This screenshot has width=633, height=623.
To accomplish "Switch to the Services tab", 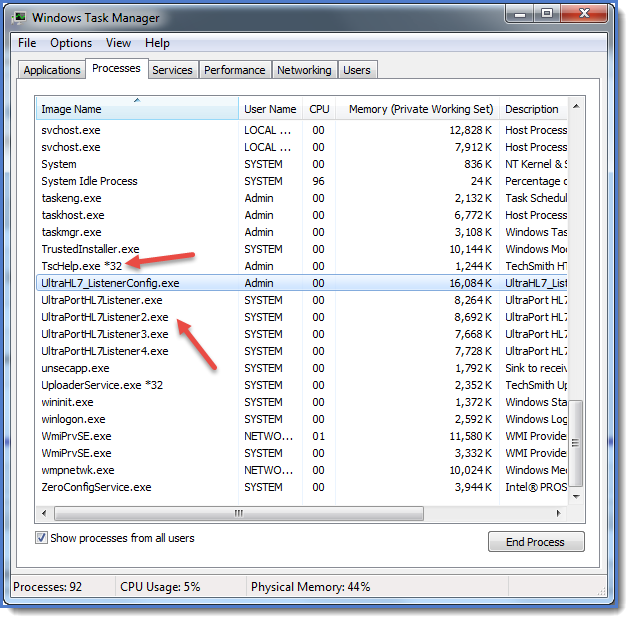I will pyautogui.click(x=172, y=70).
